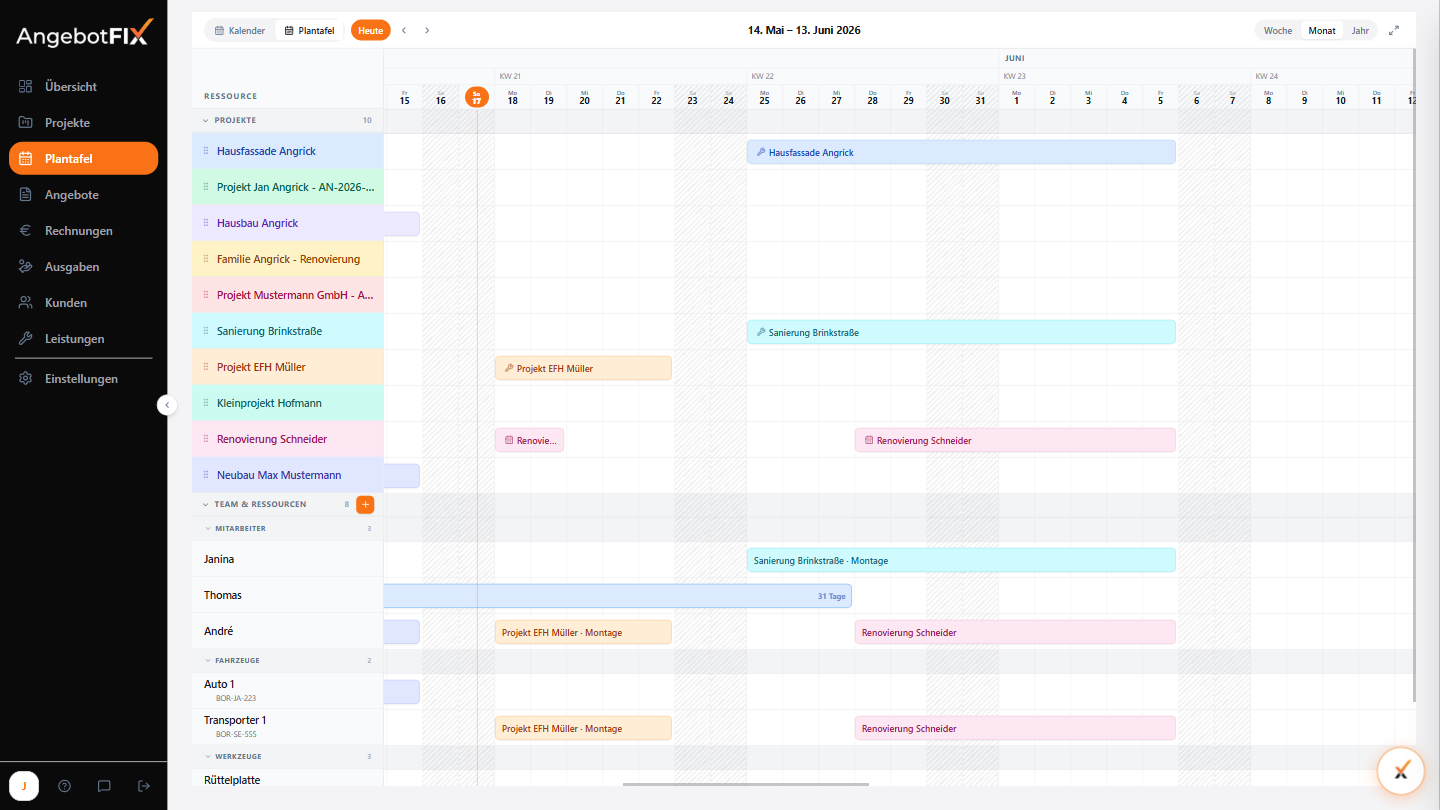Image resolution: width=1440 pixels, height=810 pixels.
Task: Click employee name André
Action: [x=219, y=631]
